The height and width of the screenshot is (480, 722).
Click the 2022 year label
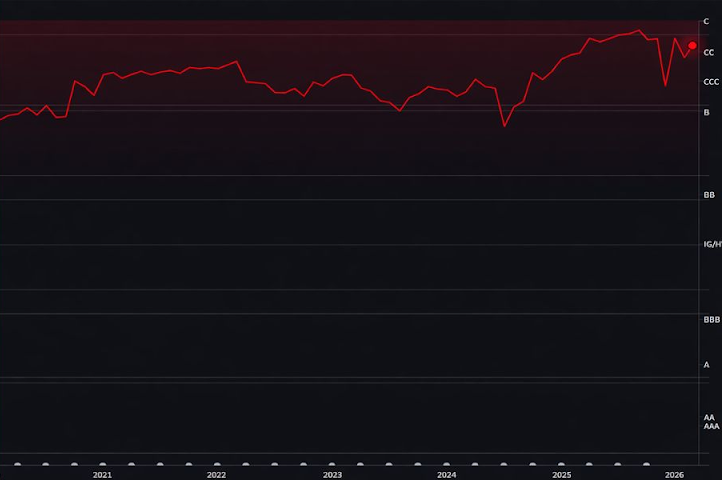coord(216,474)
